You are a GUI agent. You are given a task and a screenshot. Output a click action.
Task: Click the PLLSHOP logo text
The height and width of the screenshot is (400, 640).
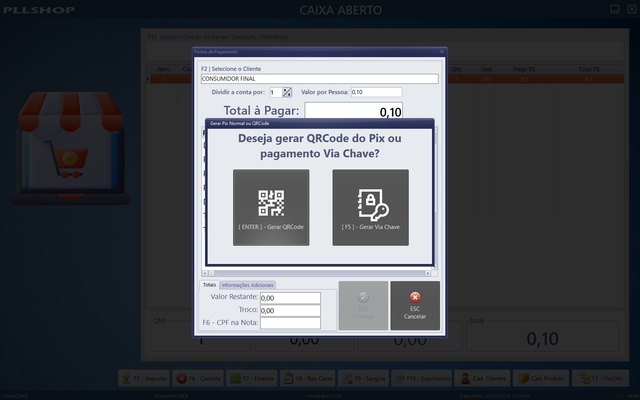[x=39, y=10]
